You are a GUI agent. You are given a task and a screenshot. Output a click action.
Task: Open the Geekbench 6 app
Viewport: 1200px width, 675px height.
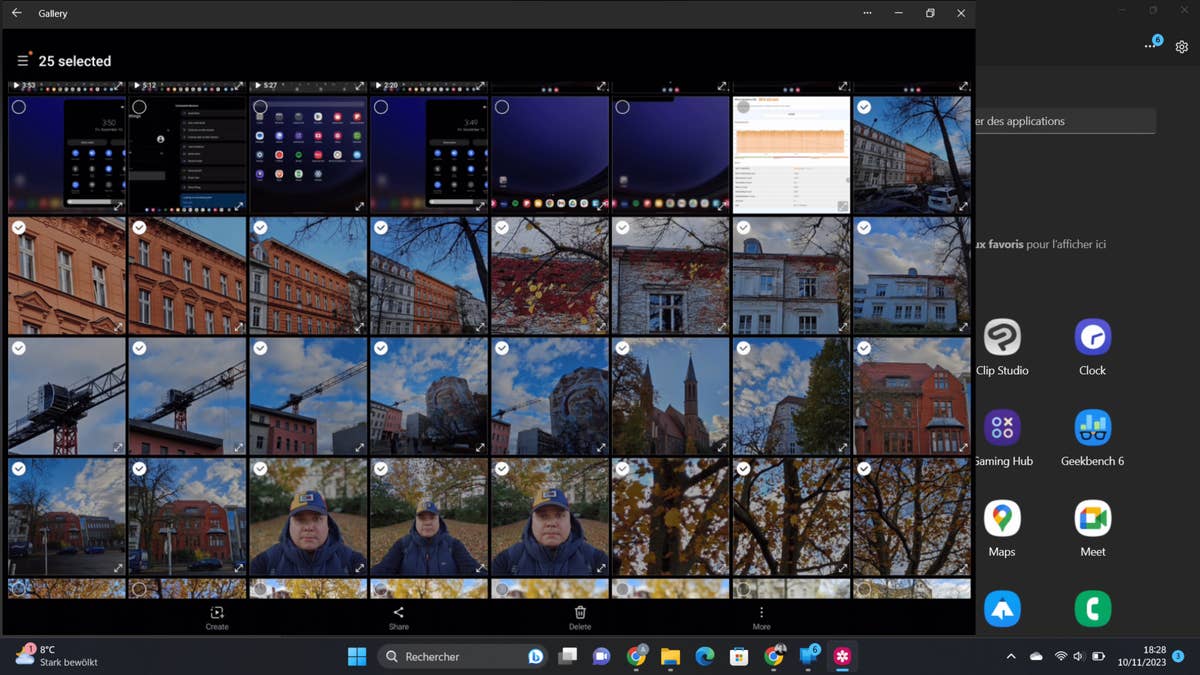[1092, 428]
